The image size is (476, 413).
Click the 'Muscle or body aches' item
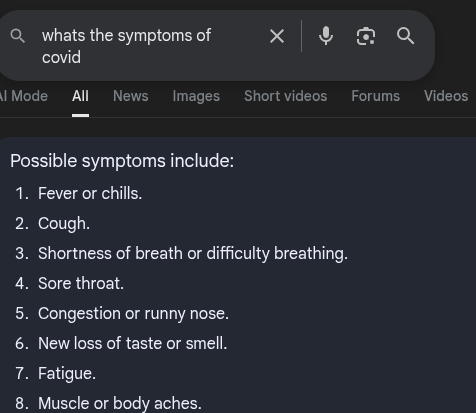tap(120, 403)
